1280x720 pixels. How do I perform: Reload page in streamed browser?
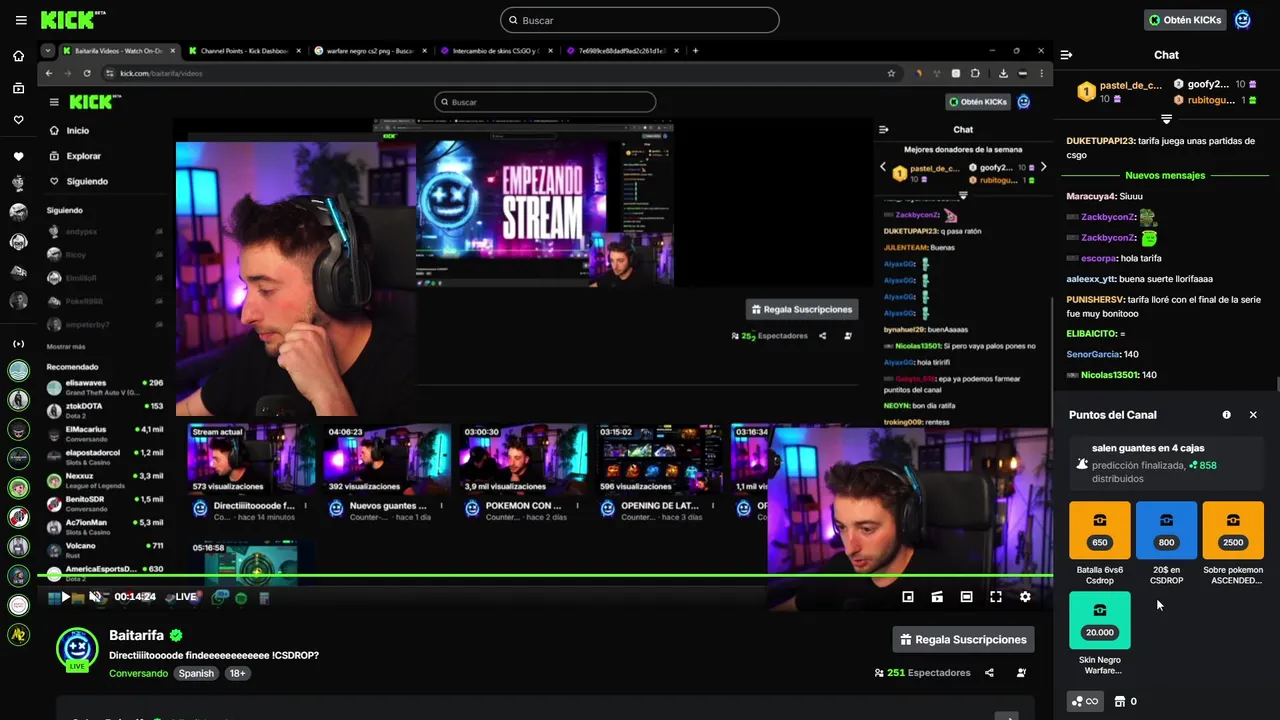coord(87,73)
